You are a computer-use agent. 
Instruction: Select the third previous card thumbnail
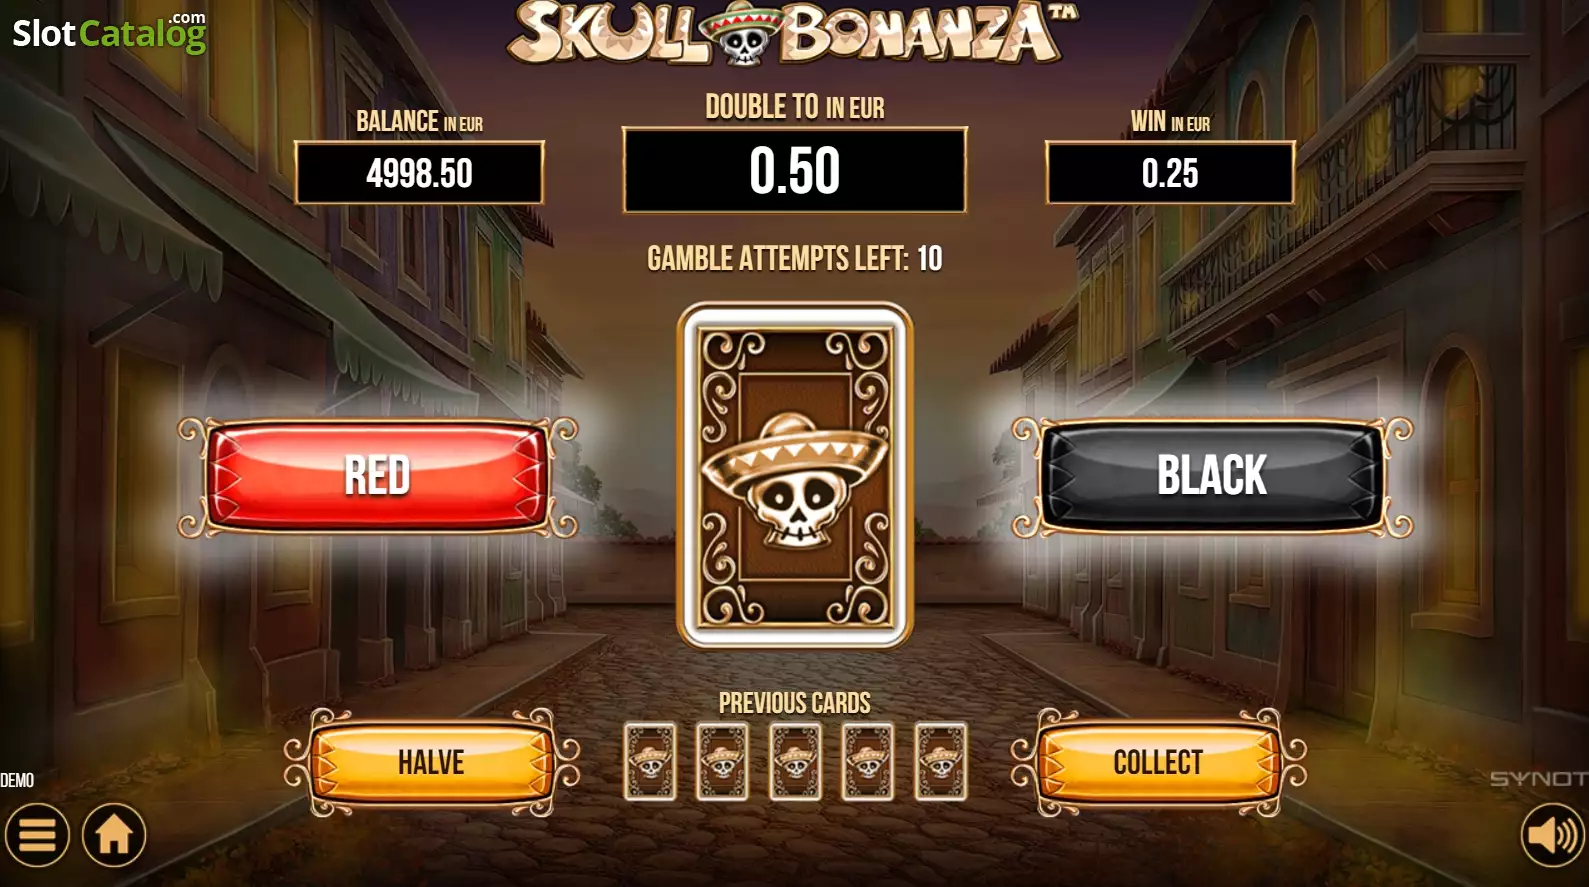(795, 762)
